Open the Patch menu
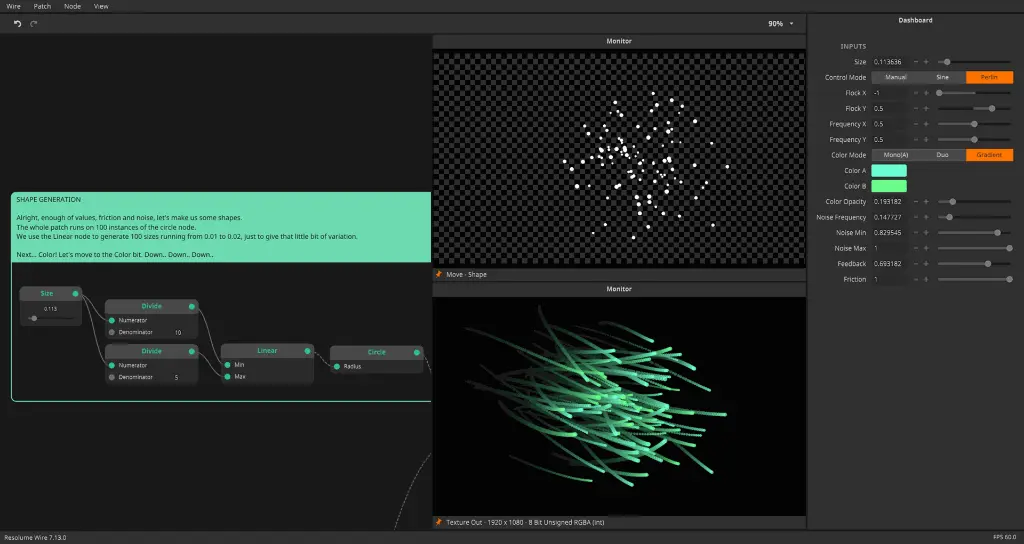 tap(42, 6)
